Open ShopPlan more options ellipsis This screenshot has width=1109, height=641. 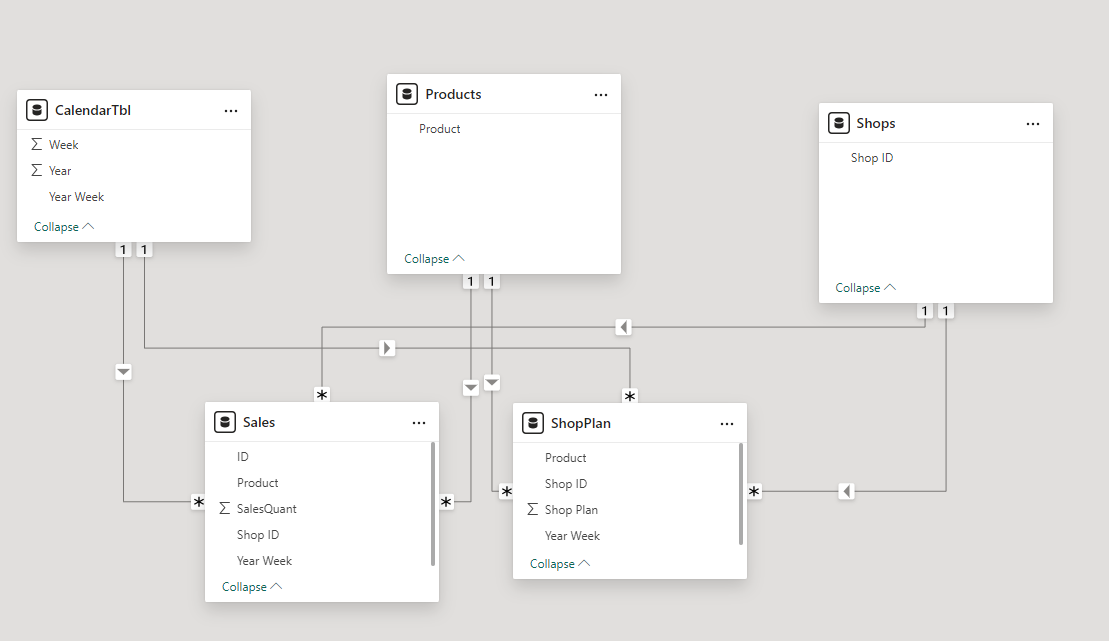pyautogui.click(x=726, y=424)
